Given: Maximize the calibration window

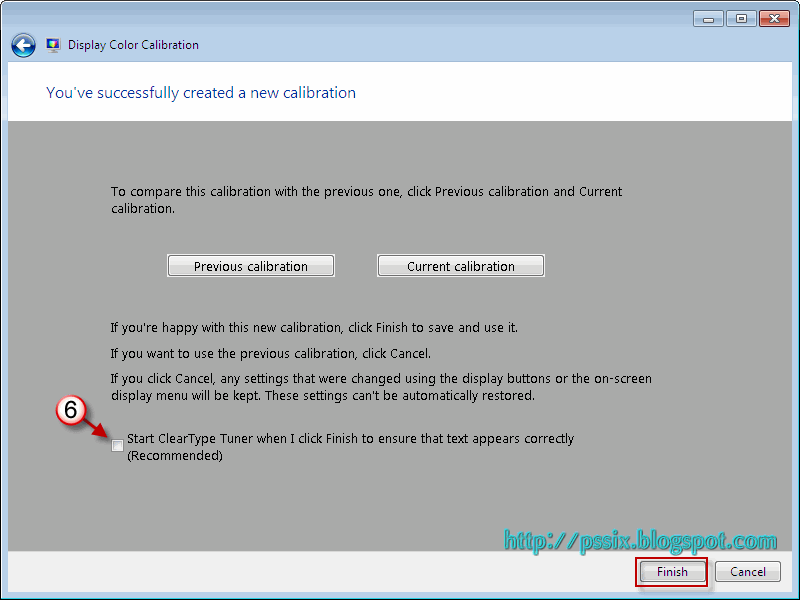Looking at the screenshot, I should click(x=741, y=19).
